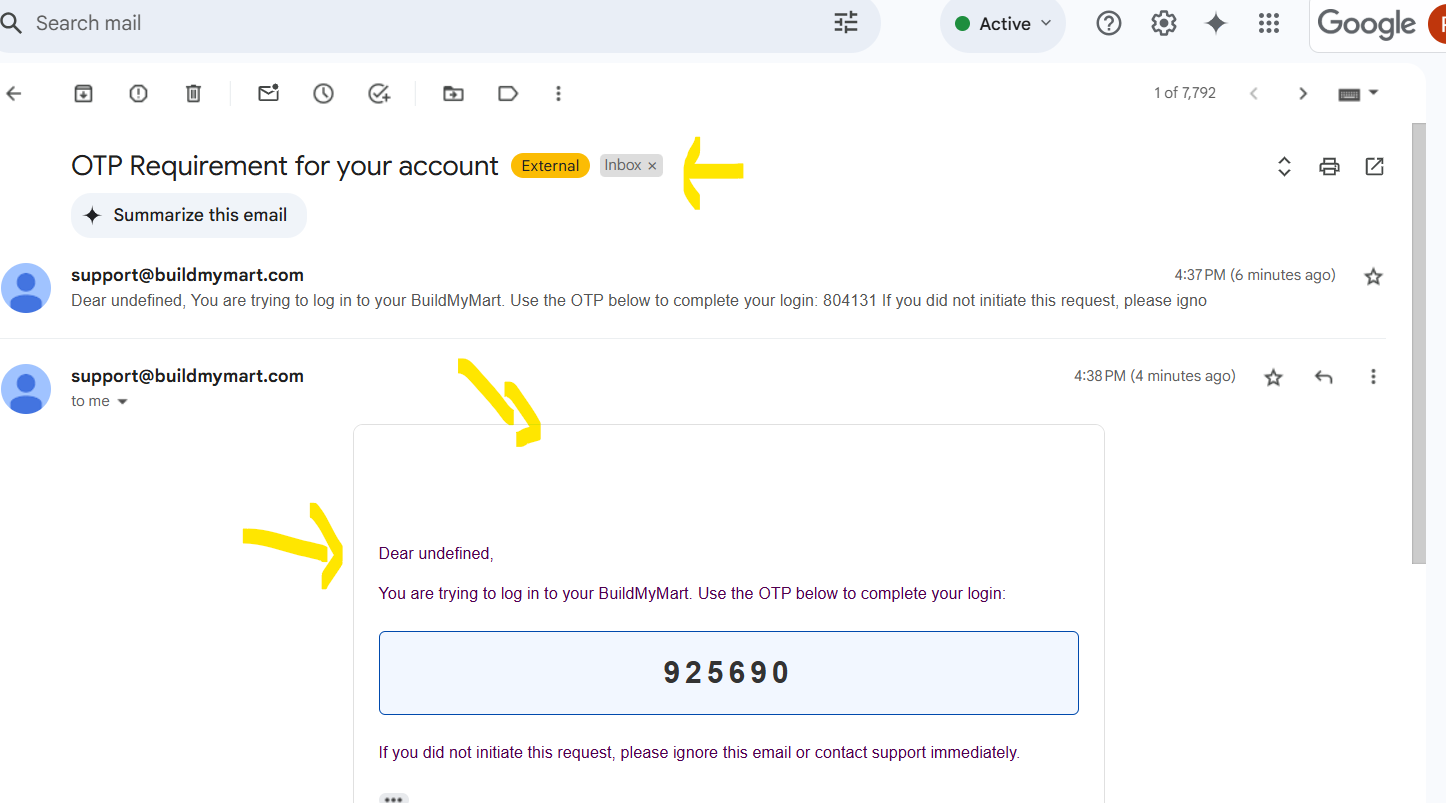Star the 4:38 PM message
Viewport: 1446px width, 803px height.
coord(1273,377)
